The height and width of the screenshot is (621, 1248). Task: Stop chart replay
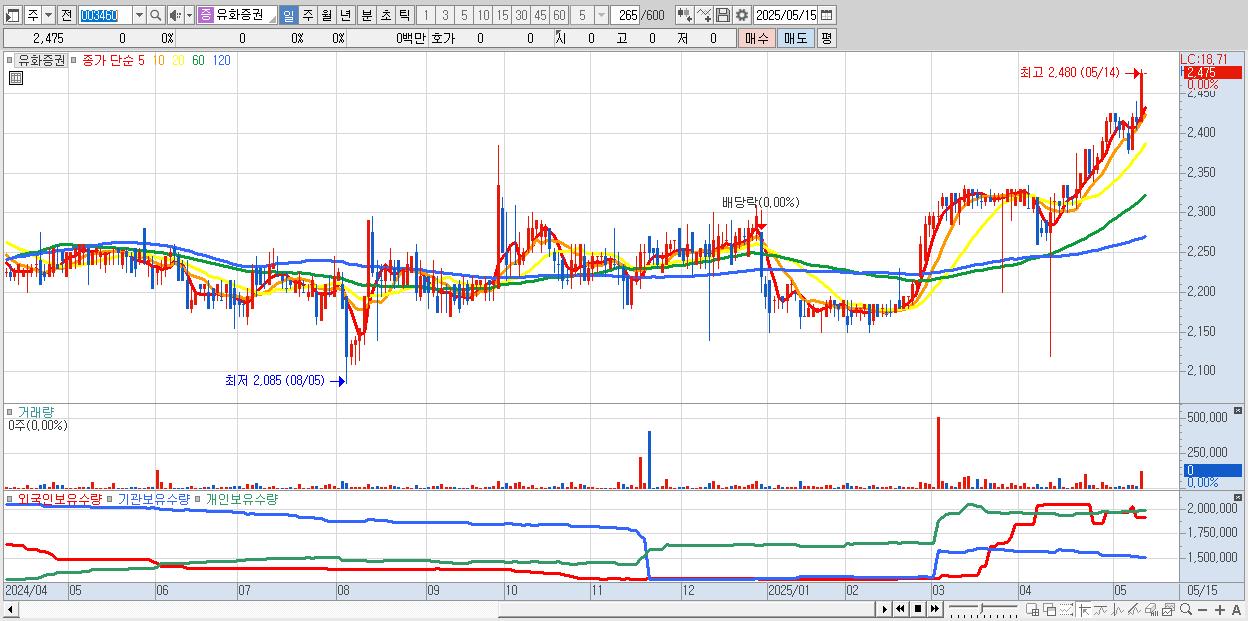pos(917,609)
